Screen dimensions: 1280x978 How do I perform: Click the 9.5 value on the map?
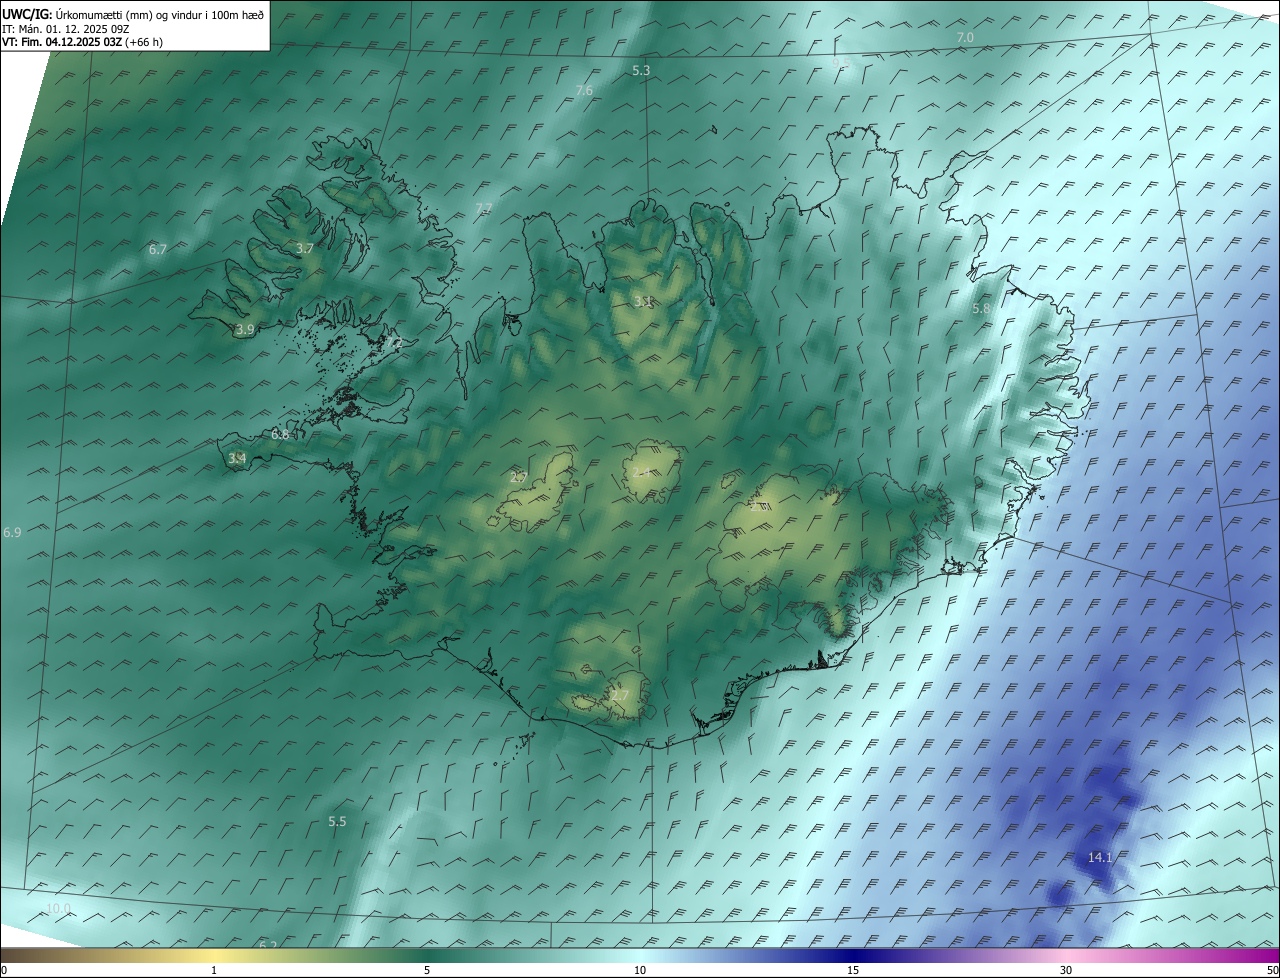(840, 62)
